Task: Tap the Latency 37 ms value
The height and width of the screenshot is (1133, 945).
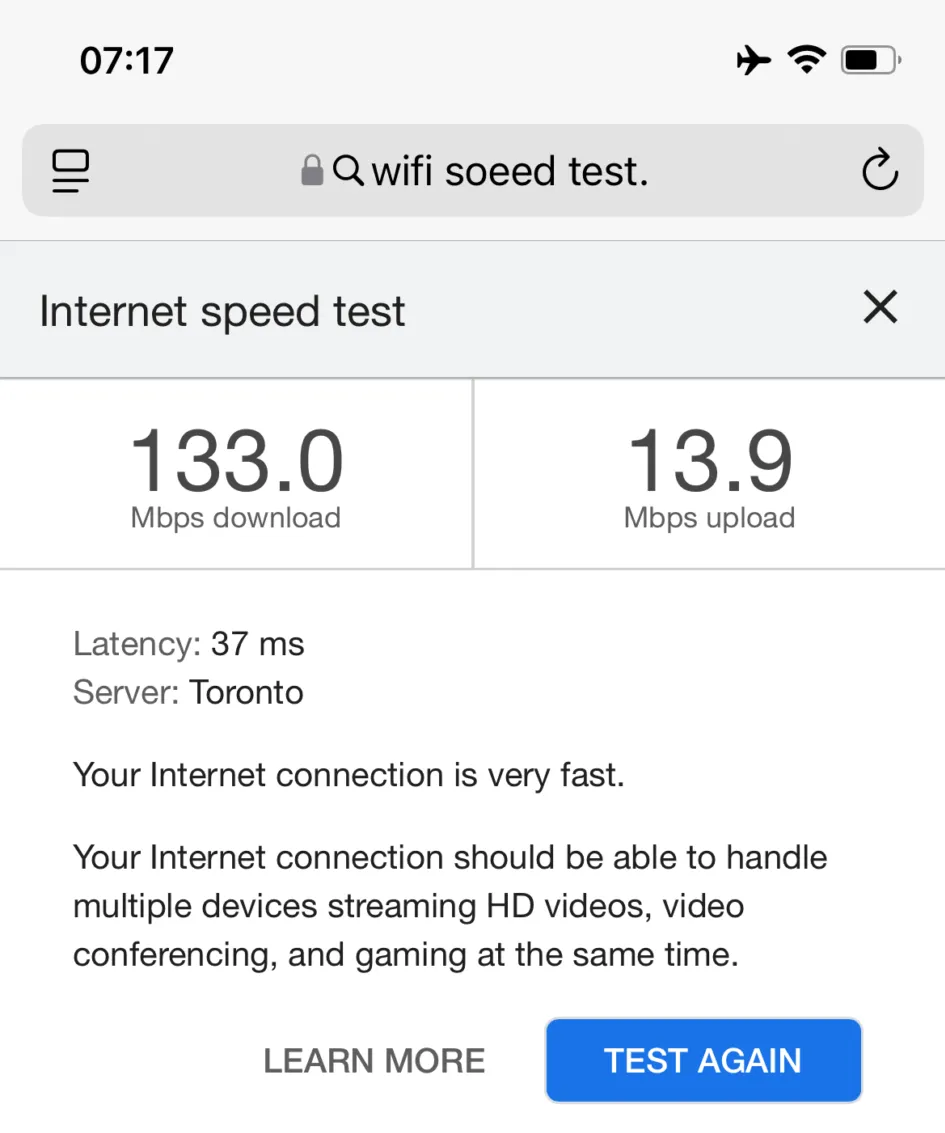Action: [x=257, y=644]
